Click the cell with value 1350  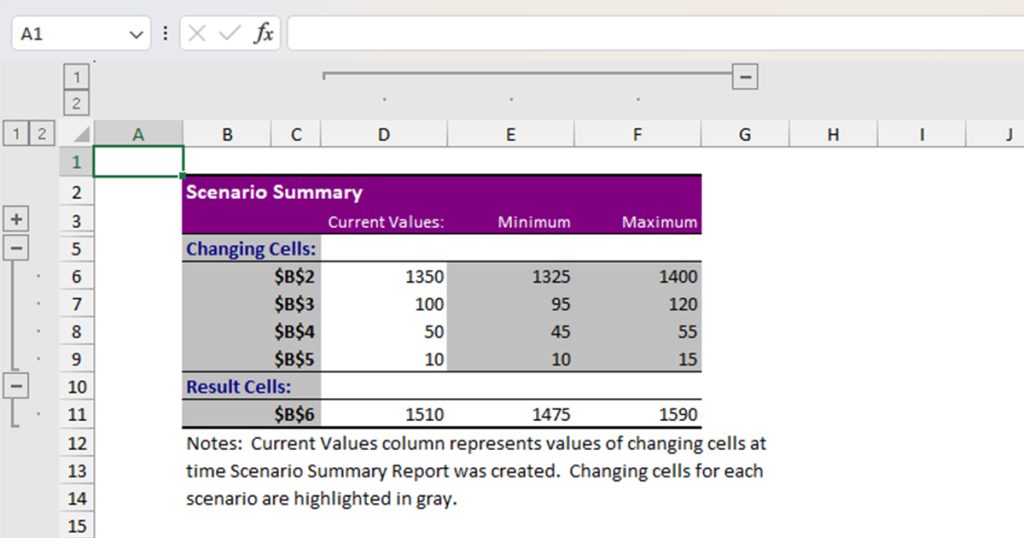click(384, 276)
